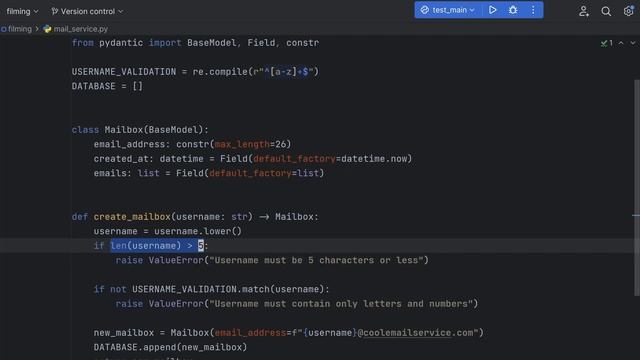The width and height of the screenshot is (640, 360).
Task: Open the test_main run configuration dropdown
Action: (448, 10)
